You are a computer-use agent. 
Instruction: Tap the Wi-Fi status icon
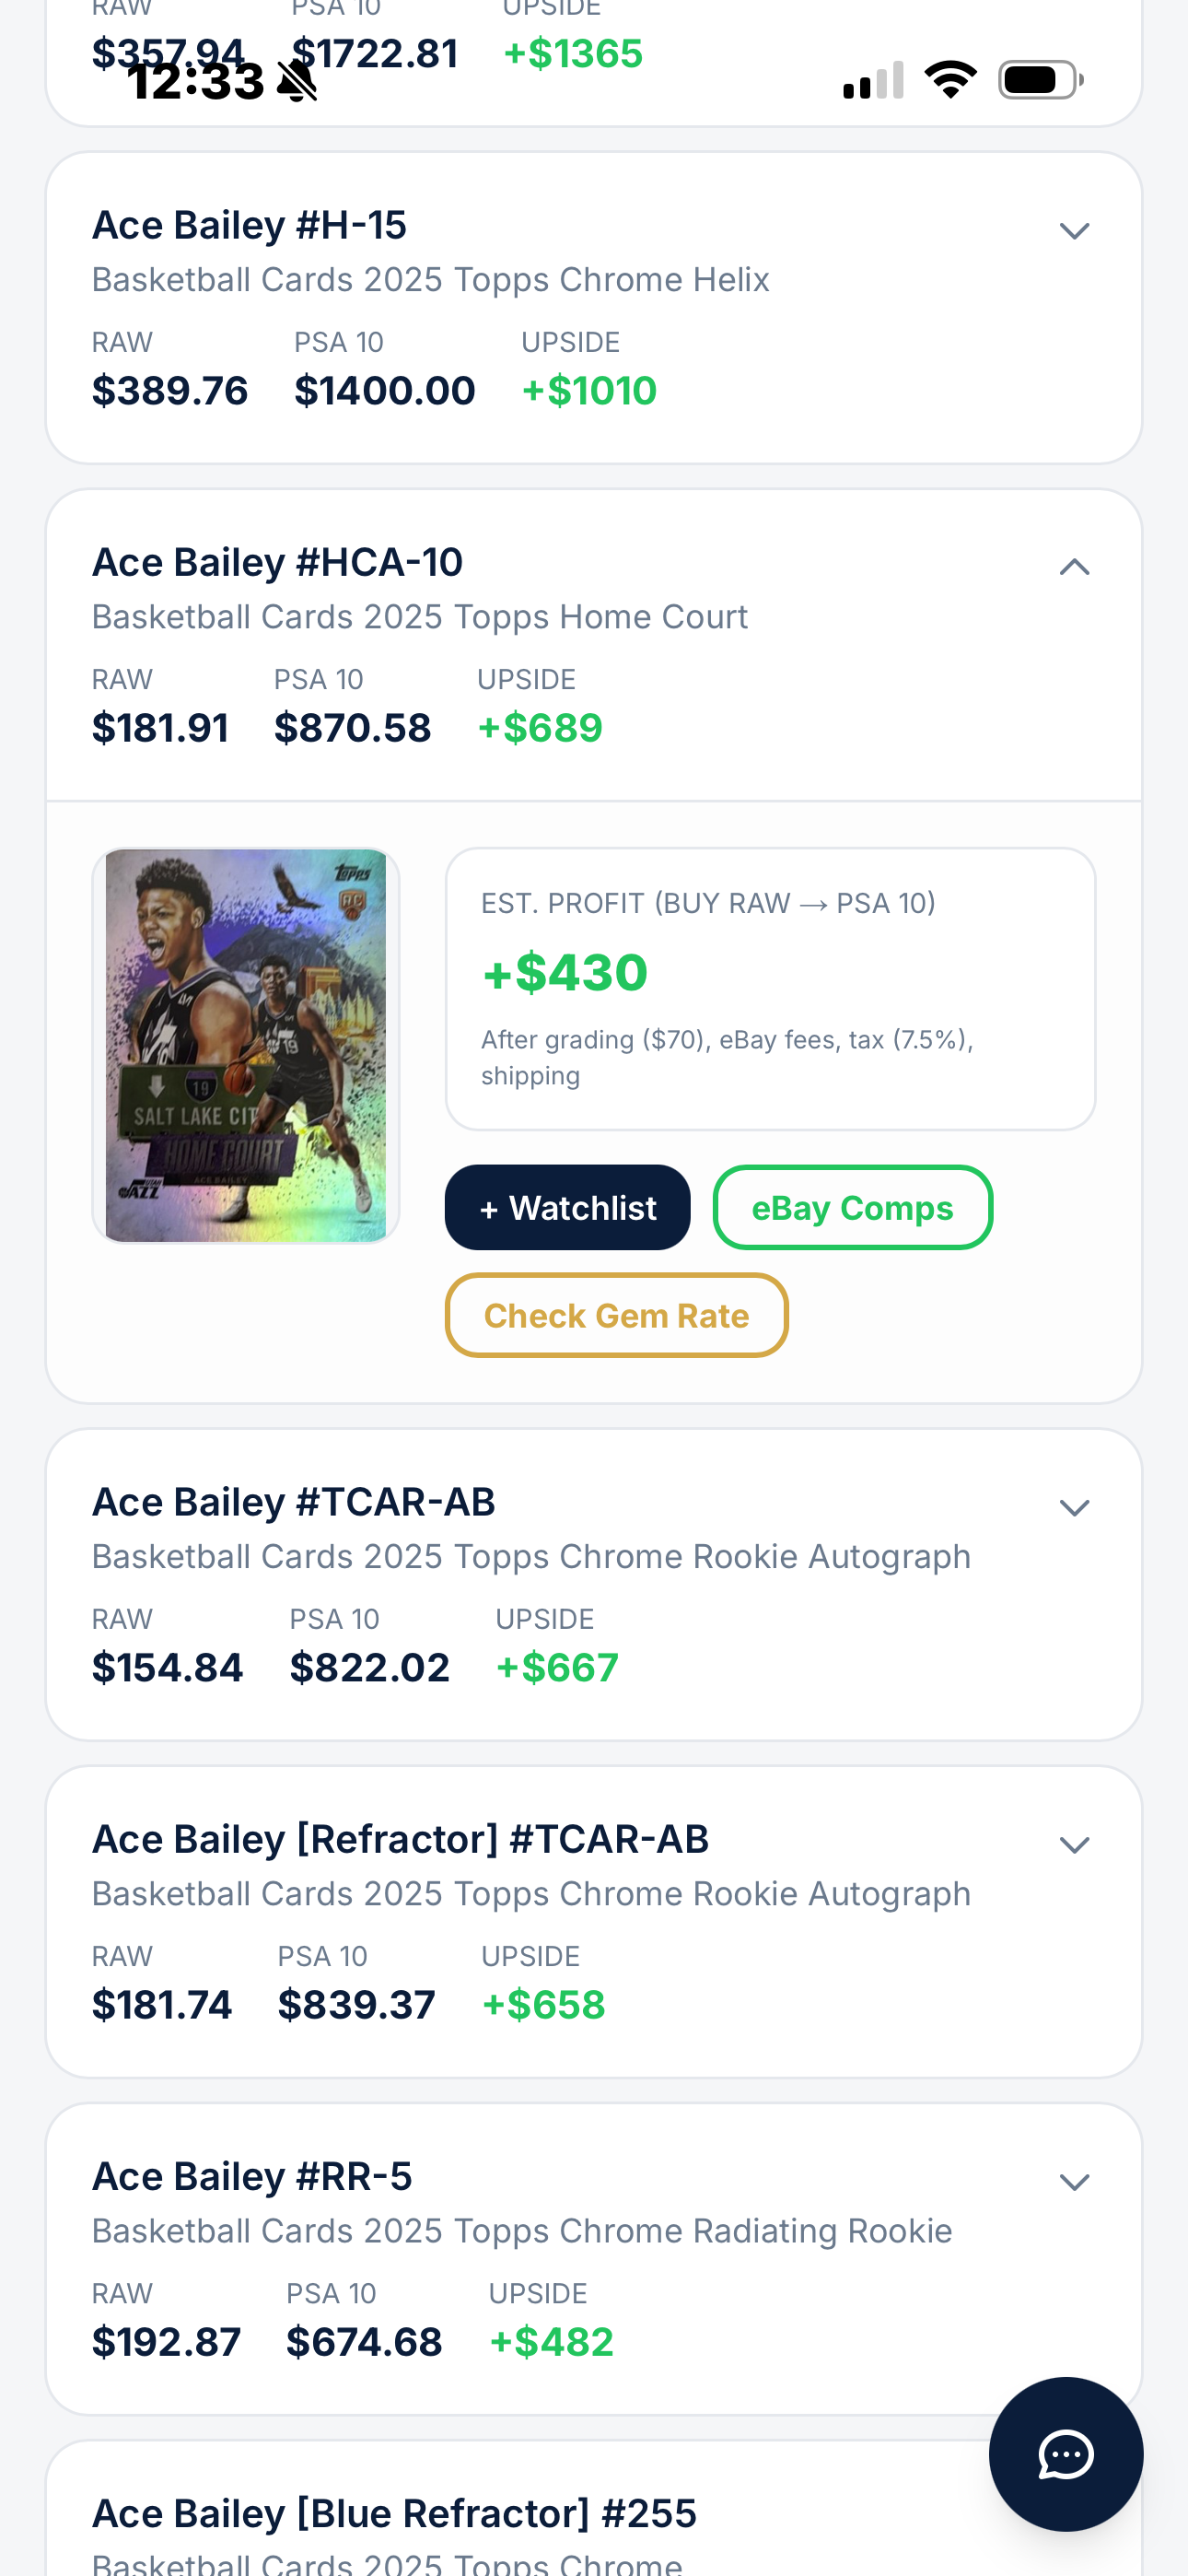pos(950,80)
